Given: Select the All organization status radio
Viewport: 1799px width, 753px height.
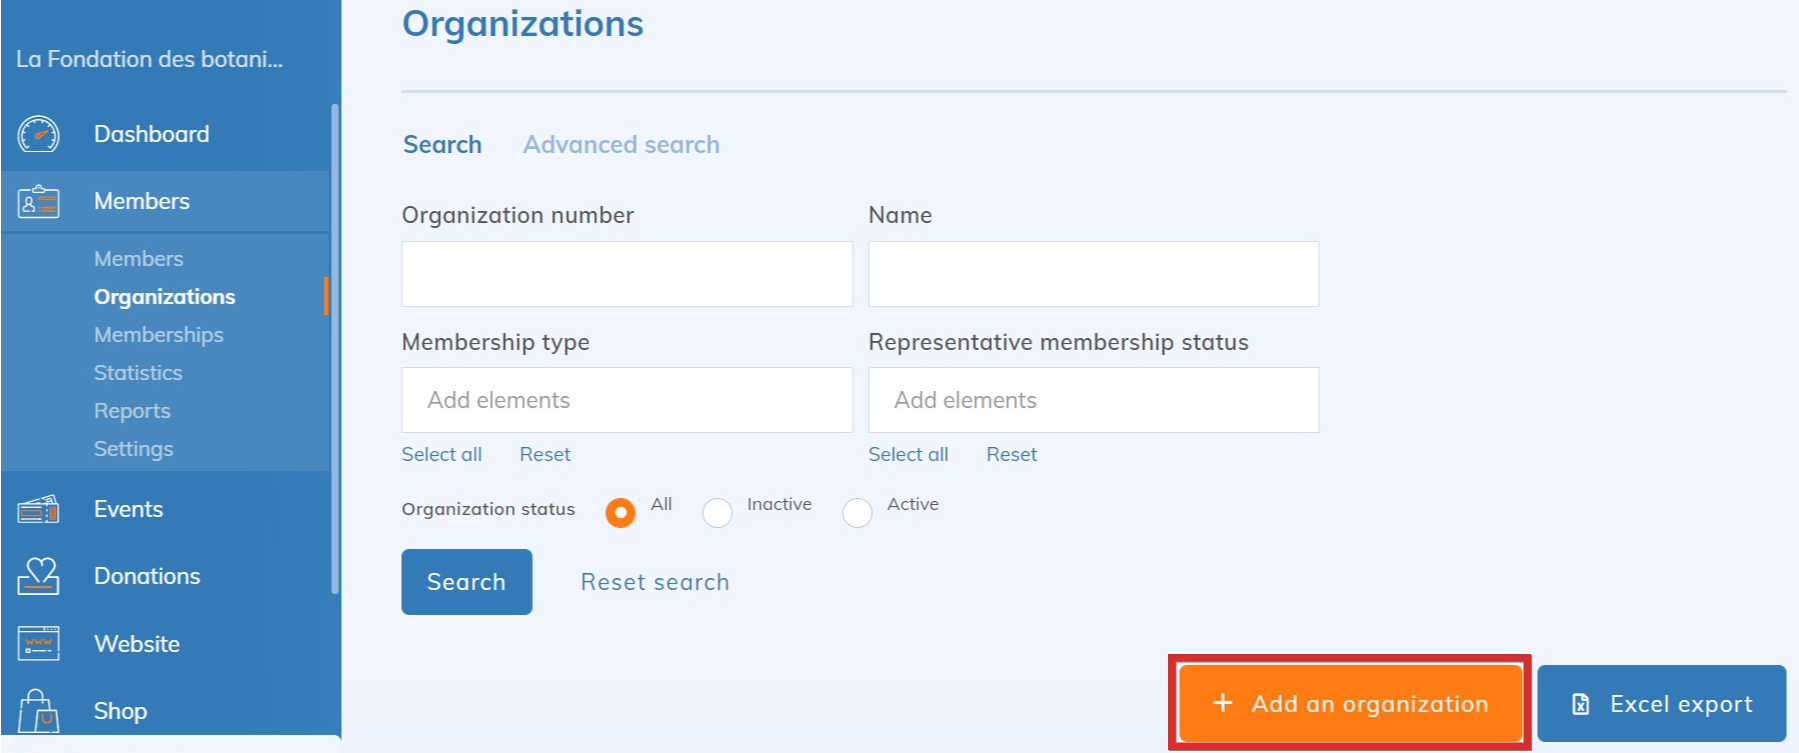Looking at the screenshot, I should 620,513.
